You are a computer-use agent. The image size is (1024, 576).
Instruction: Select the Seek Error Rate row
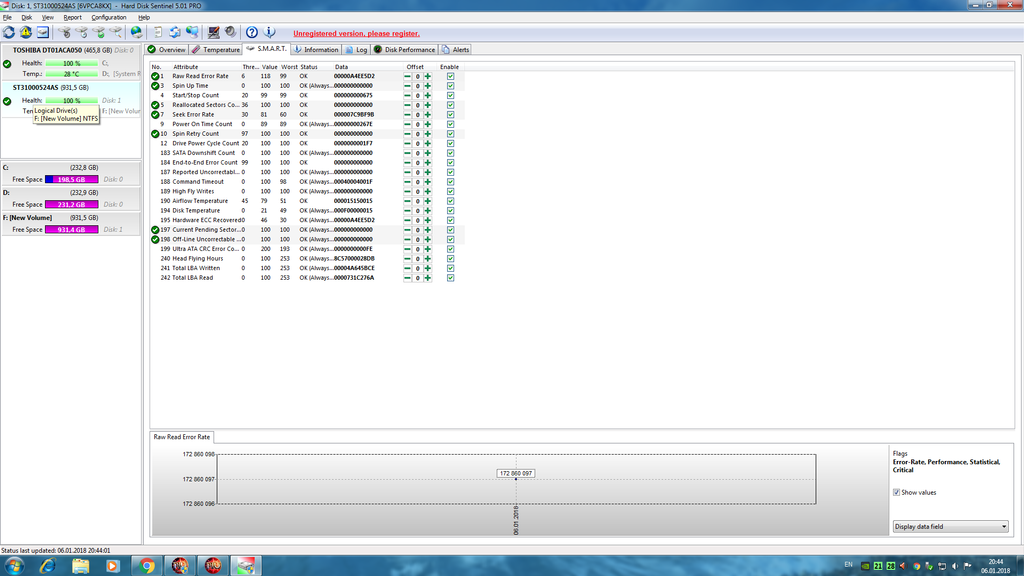coord(307,115)
